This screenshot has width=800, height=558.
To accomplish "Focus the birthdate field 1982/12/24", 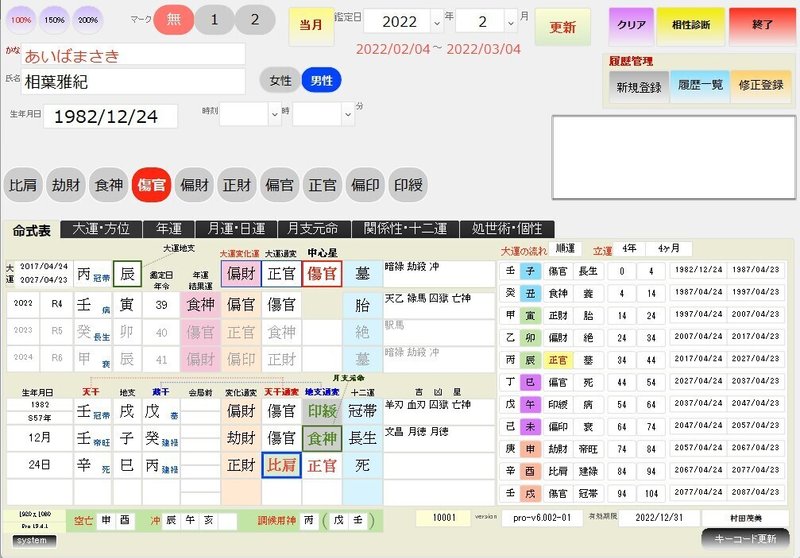I will tap(111, 116).
